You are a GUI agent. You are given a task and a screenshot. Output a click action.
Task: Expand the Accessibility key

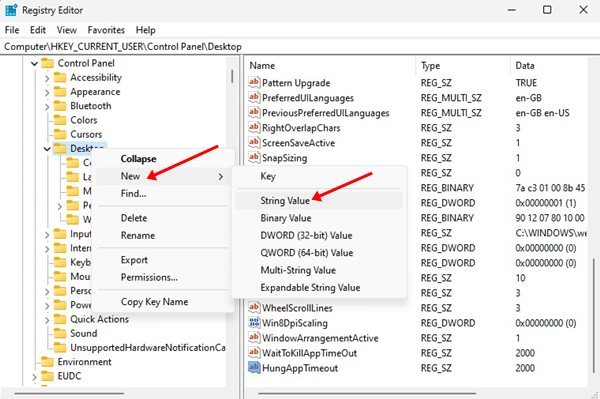tap(47, 78)
